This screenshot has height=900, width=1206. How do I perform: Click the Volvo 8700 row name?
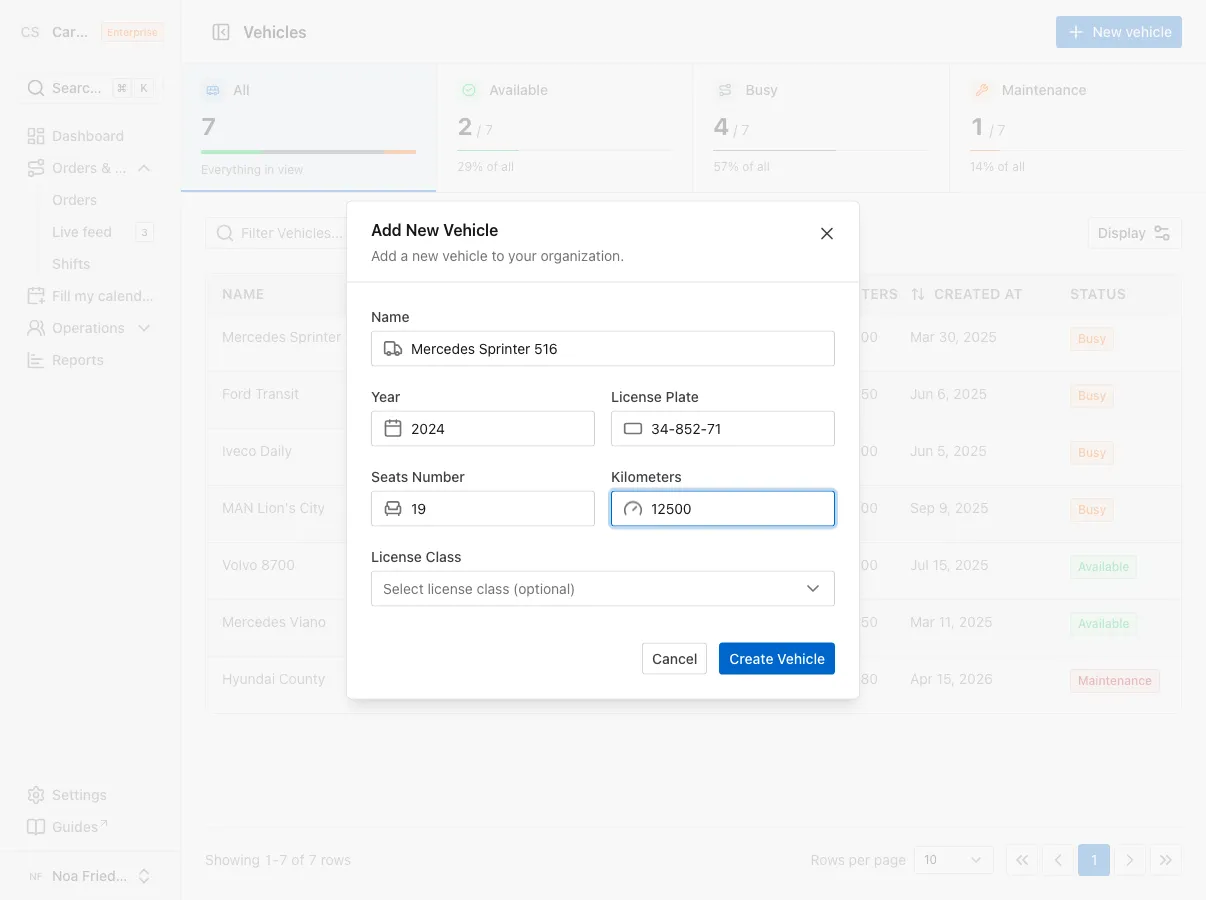[258, 565]
